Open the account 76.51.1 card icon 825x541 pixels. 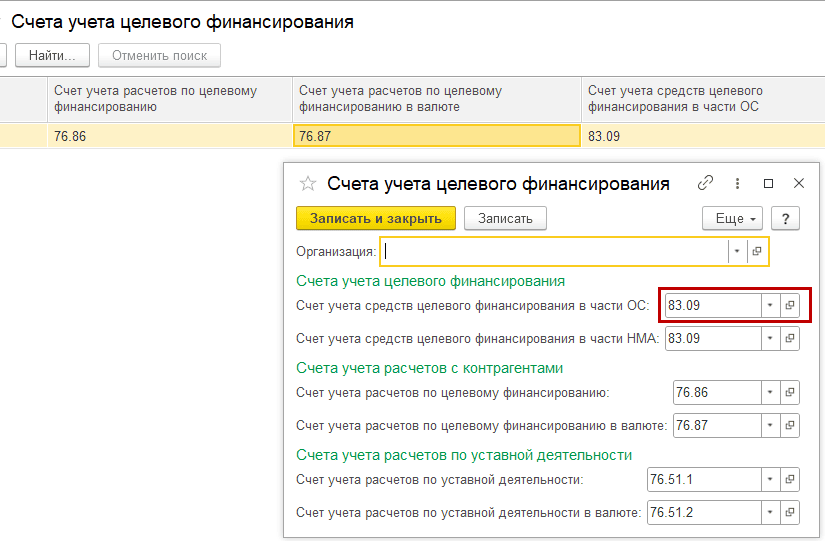coord(790,479)
